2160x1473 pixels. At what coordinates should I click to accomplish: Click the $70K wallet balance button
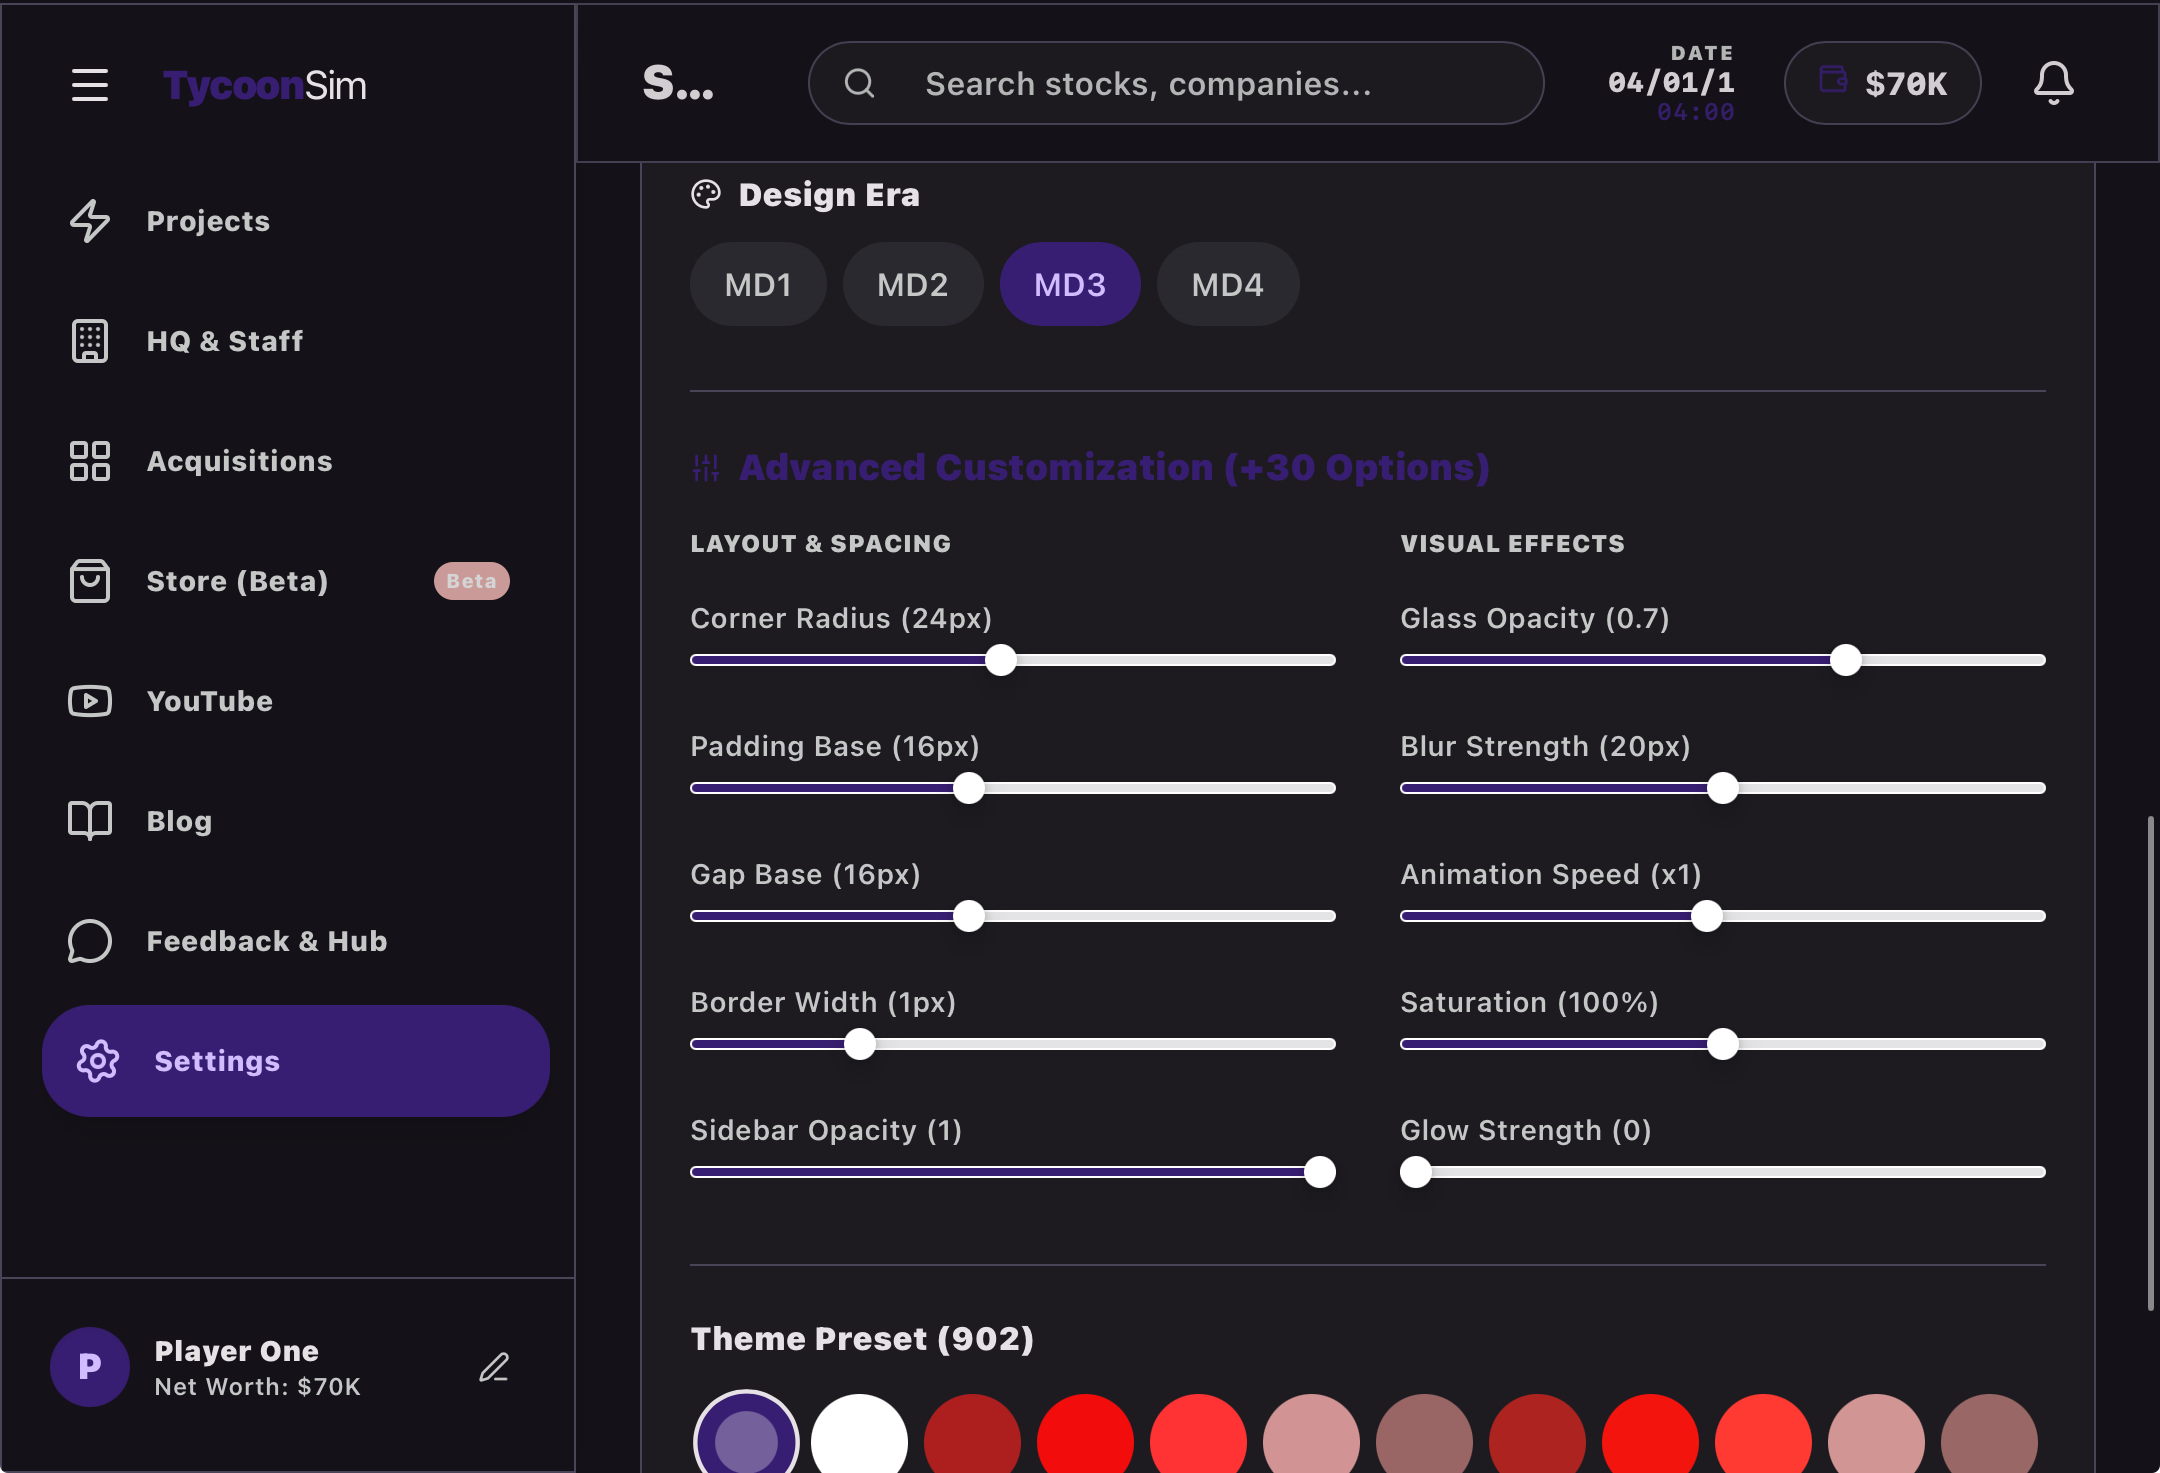pos(1882,83)
